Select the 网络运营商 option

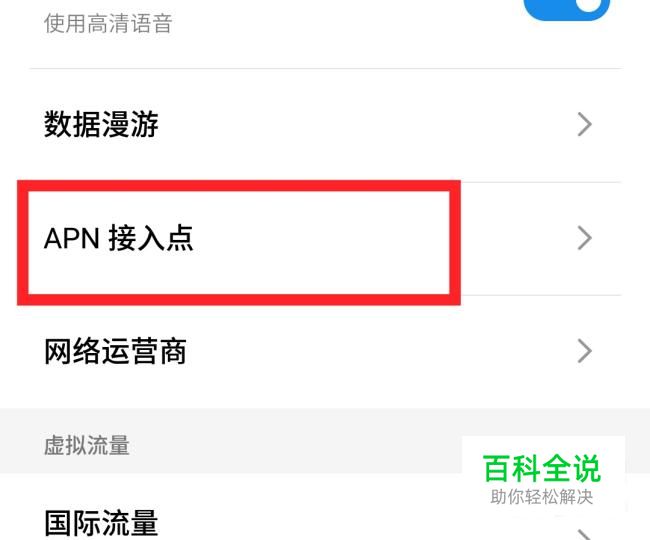click(x=325, y=351)
